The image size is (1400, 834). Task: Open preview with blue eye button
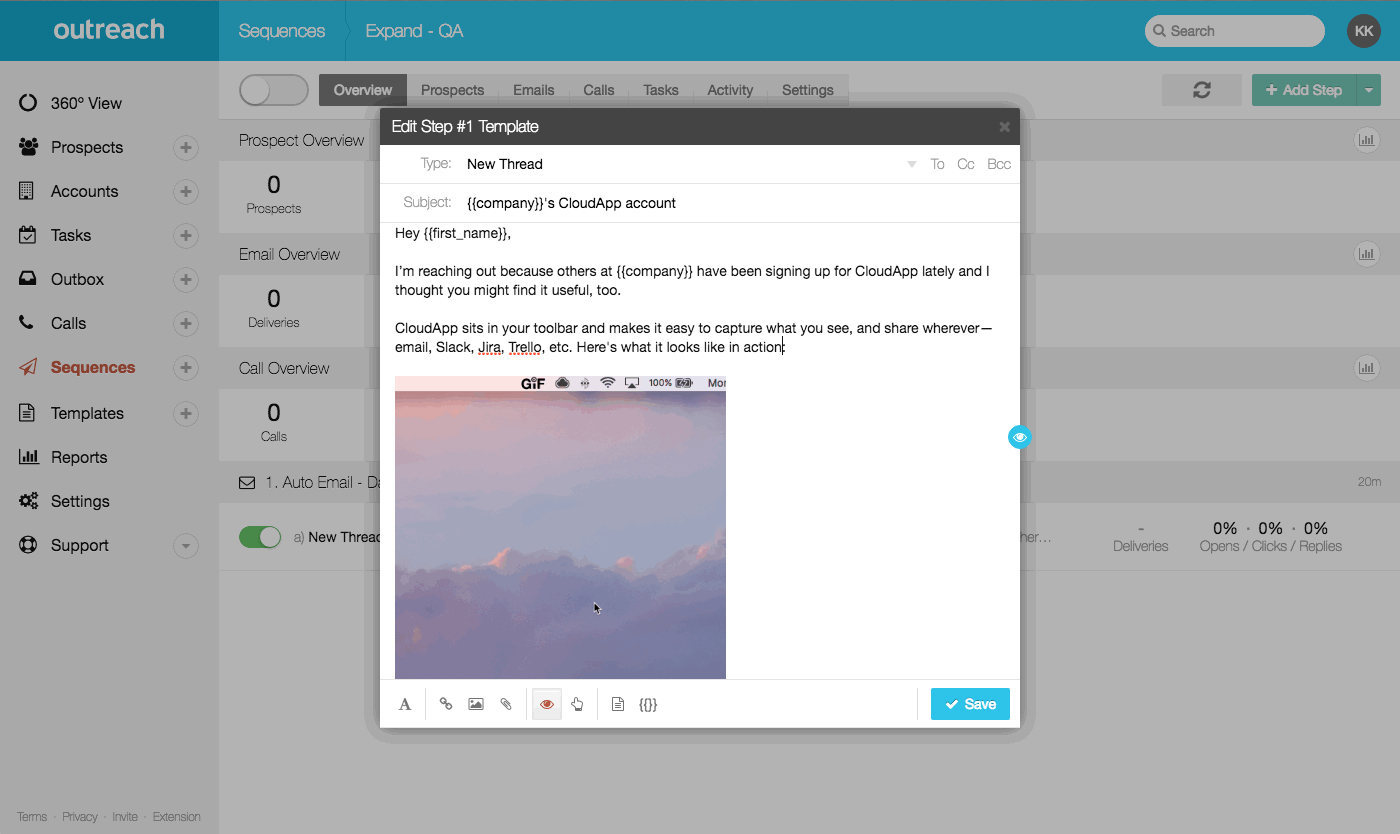[1019, 437]
